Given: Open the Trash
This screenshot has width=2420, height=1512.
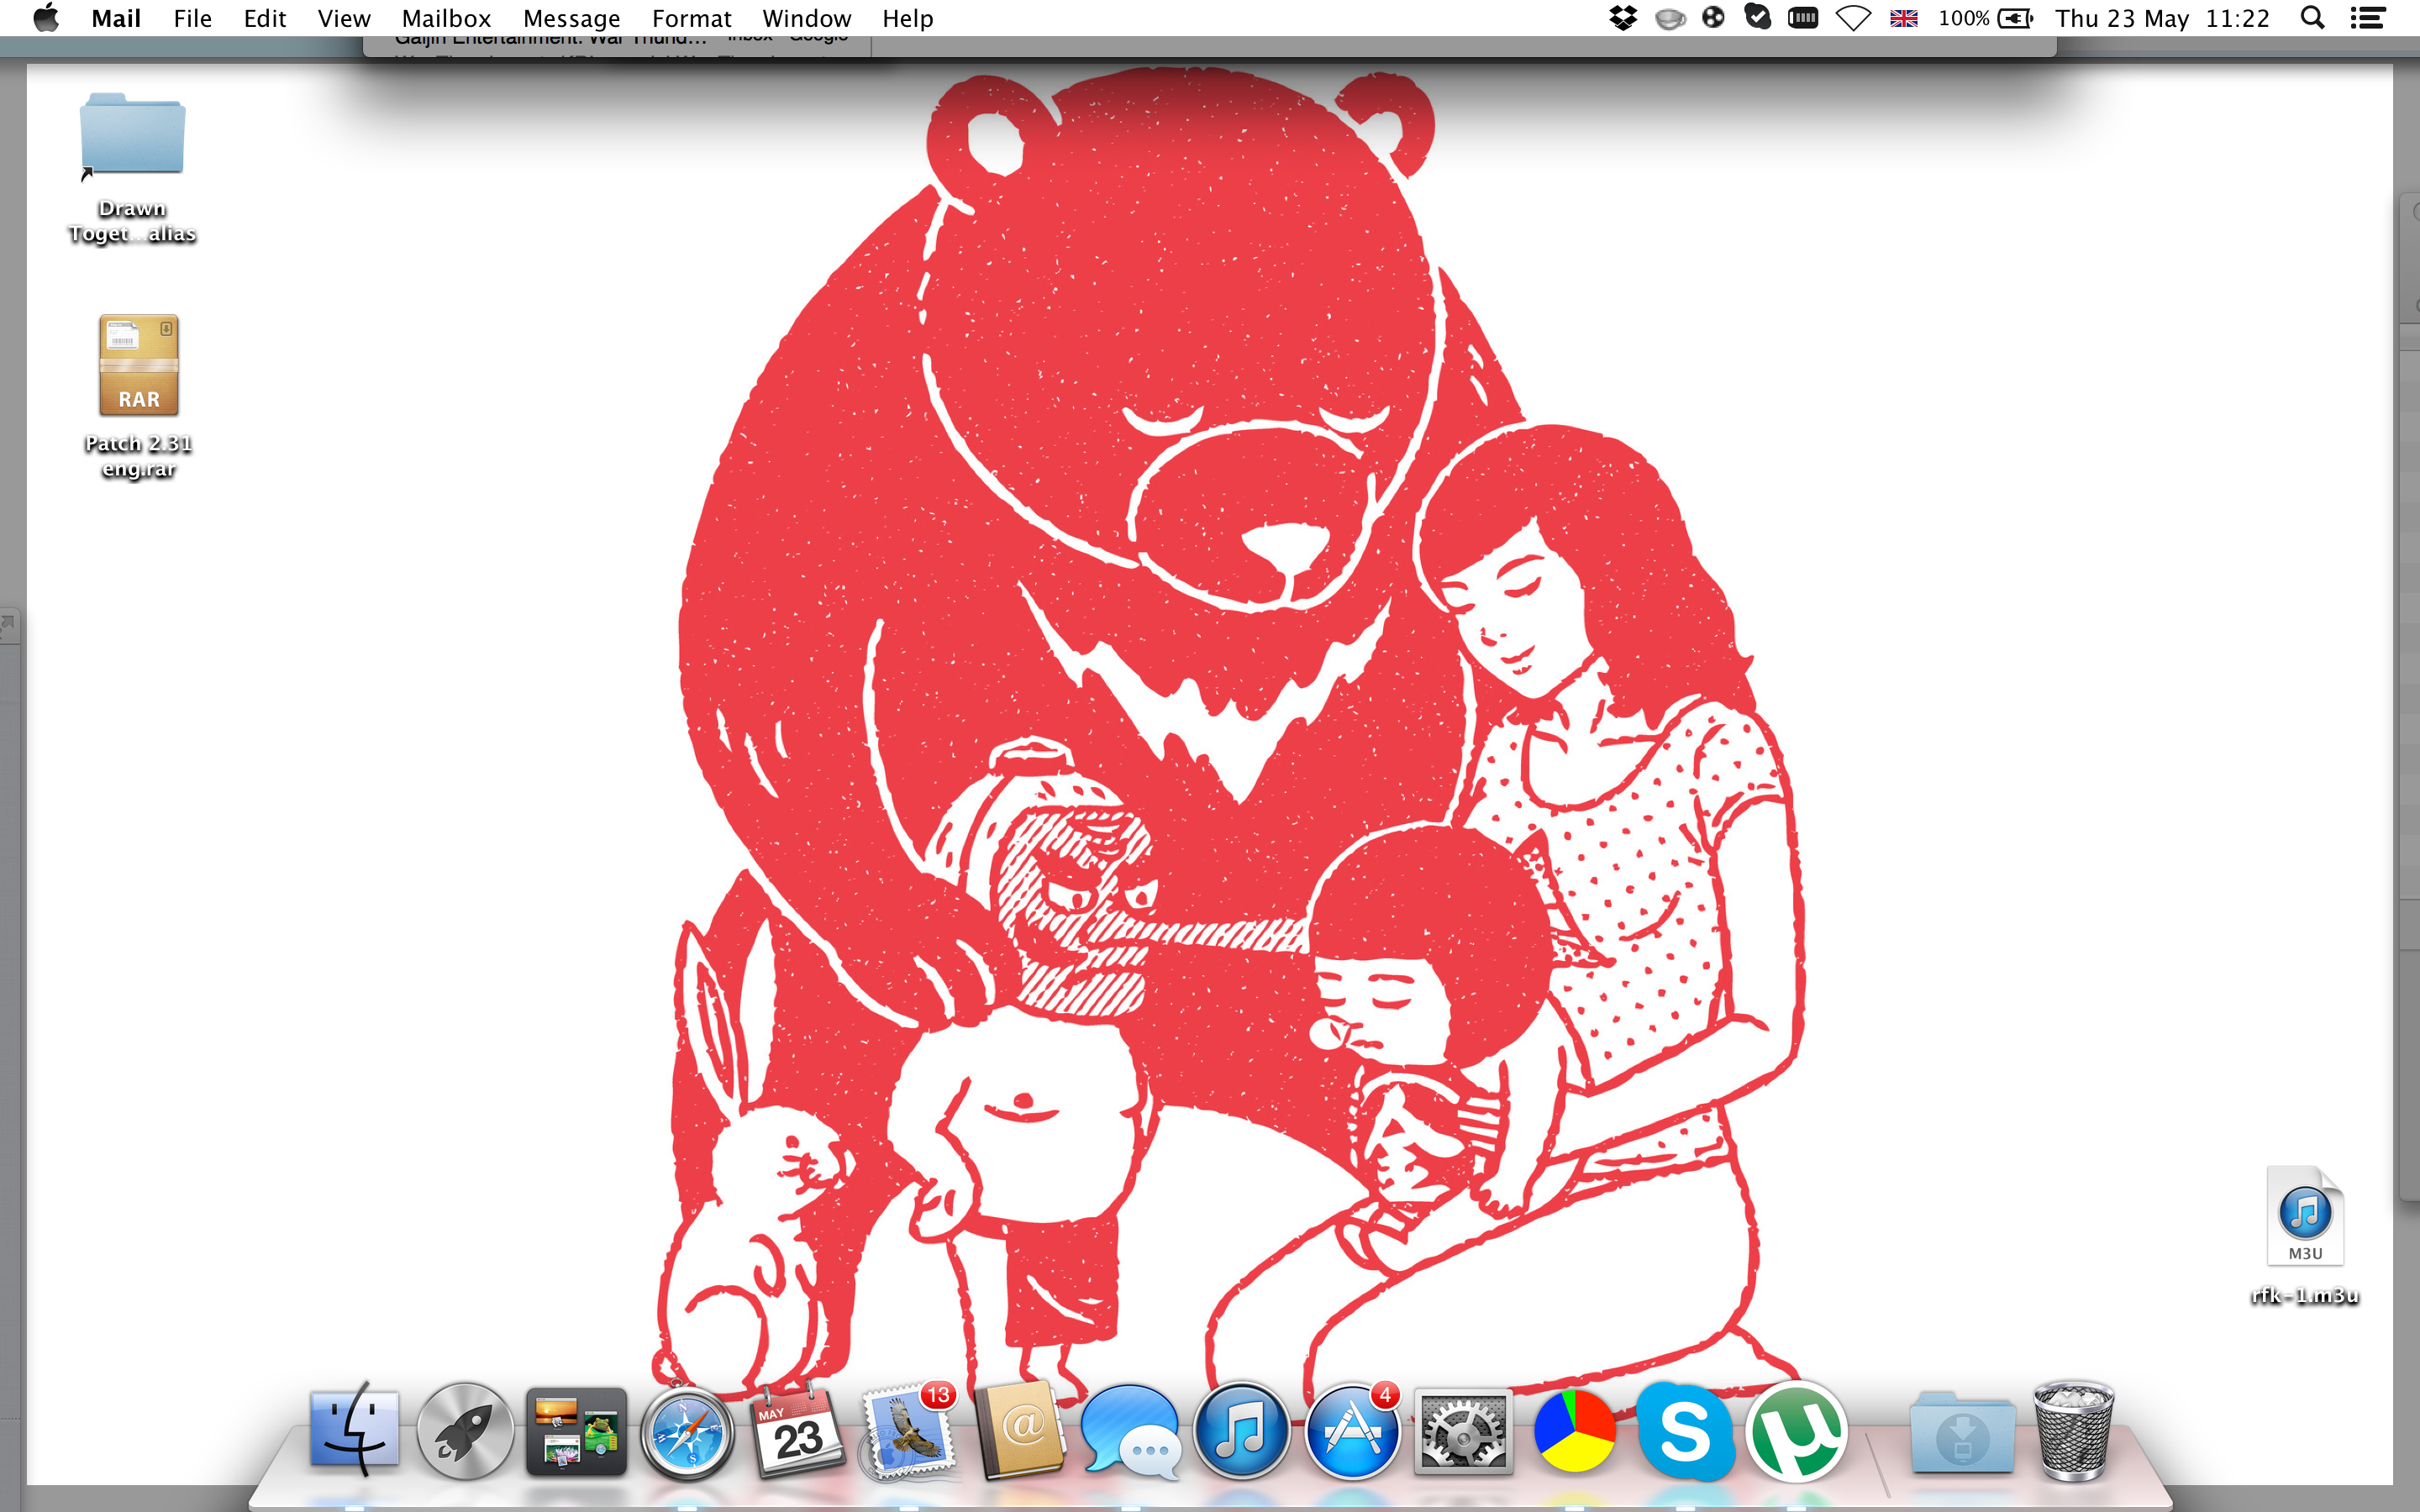Looking at the screenshot, I should click(x=2074, y=1432).
